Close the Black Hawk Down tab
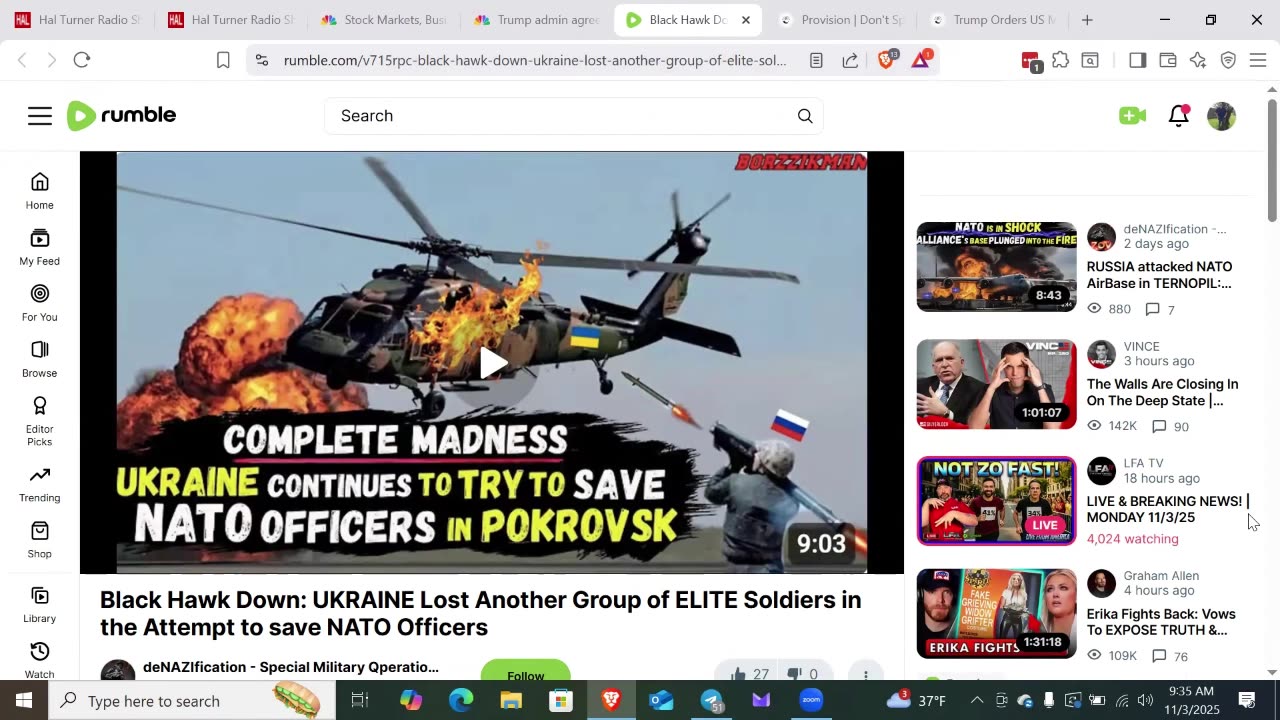The image size is (1280, 720). tap(745, 20)
